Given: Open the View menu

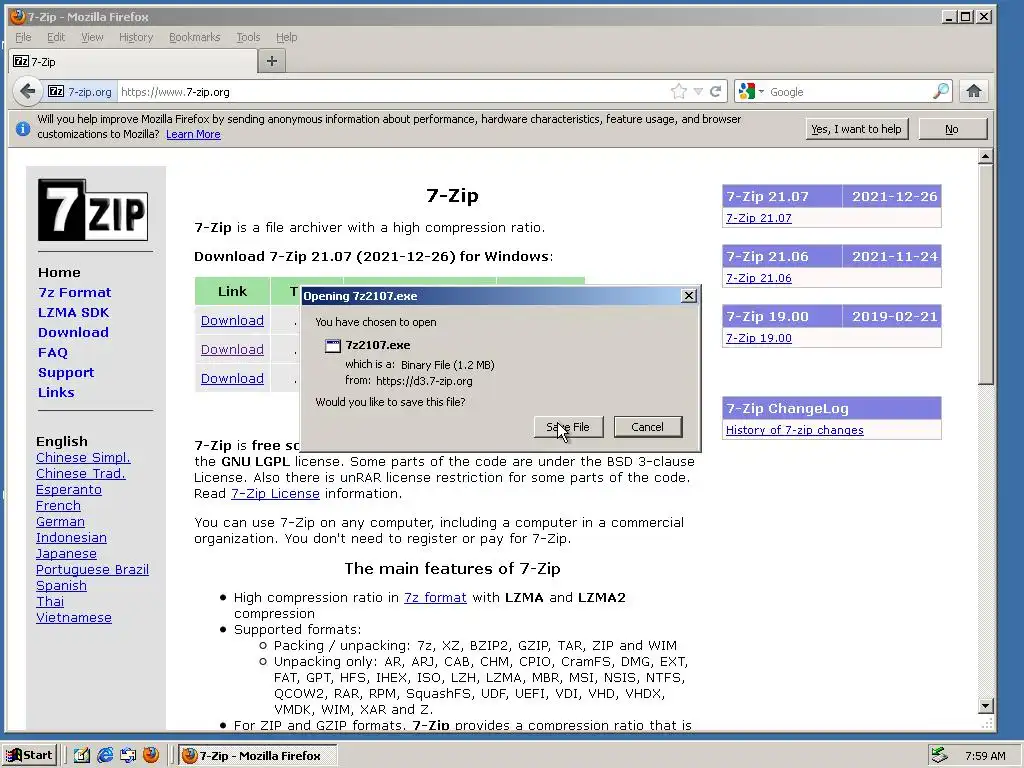Looking at the screenshot, I should pyautogui.click(x=92, y=37).
